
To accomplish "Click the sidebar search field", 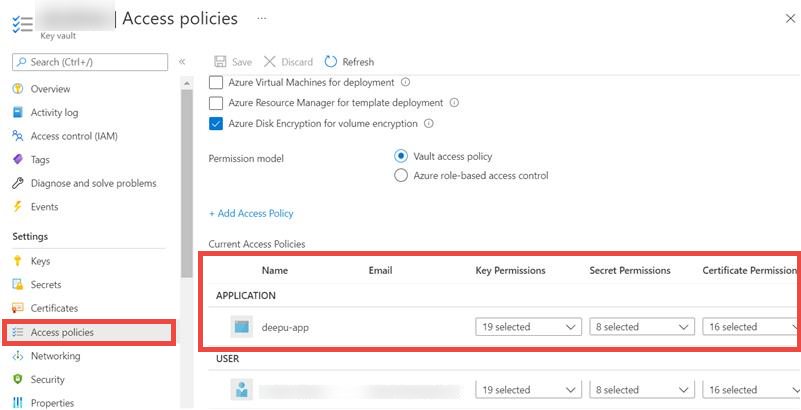I will point(90,62).
